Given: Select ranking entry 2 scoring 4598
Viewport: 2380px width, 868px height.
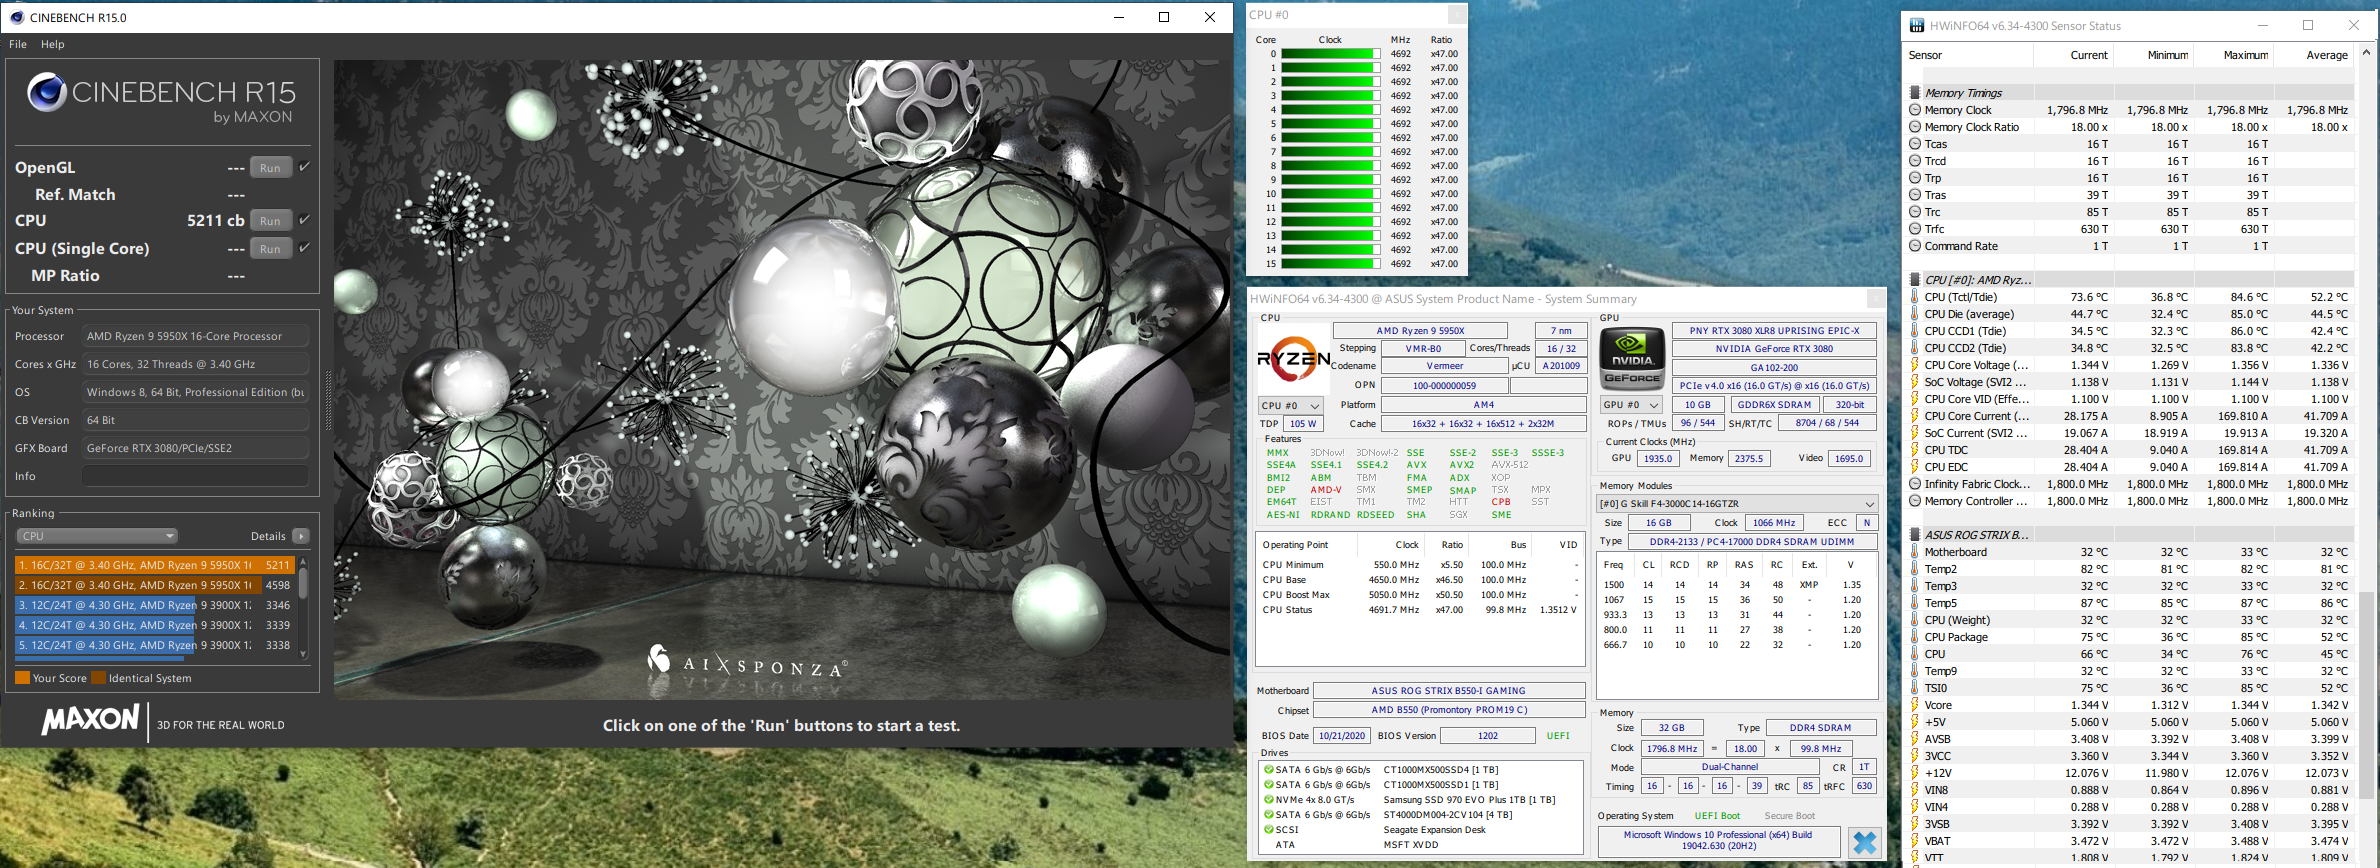Looking at the screenshot, I should [154, 585].
